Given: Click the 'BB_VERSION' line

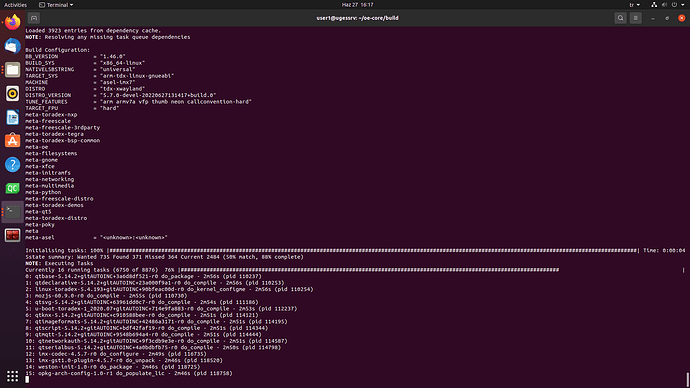Looking at the screenshot, I should [x=75, y=57].
